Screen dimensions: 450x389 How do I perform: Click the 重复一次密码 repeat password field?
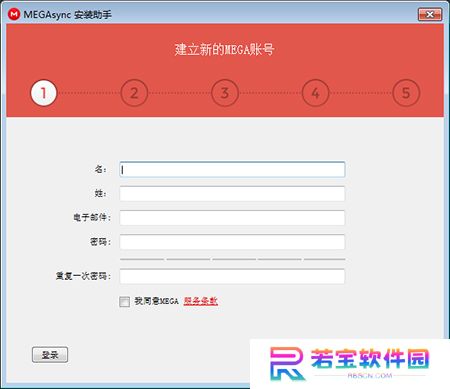pos(232,276)
